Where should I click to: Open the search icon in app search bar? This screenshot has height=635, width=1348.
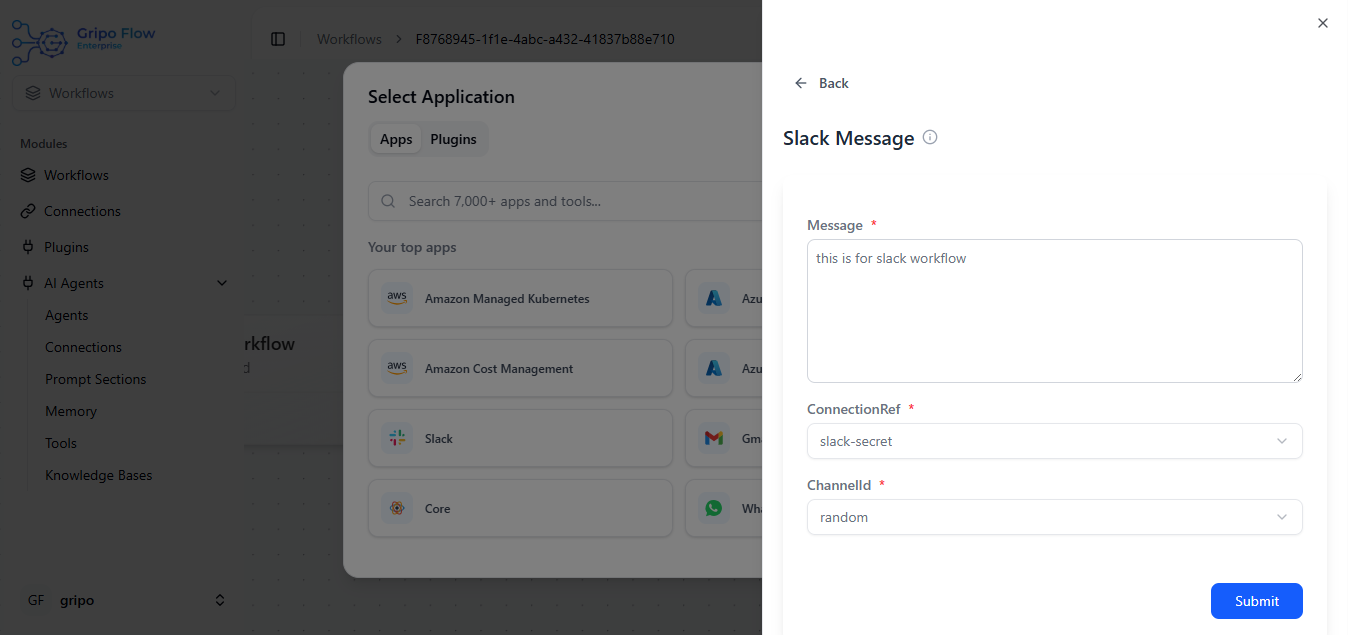pos(387,201)
